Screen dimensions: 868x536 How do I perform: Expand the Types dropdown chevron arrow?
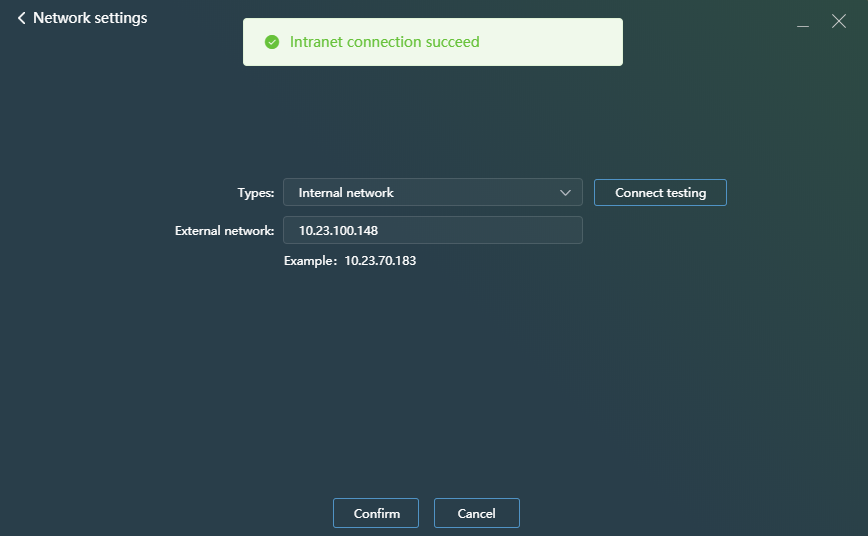click(565, 193)
